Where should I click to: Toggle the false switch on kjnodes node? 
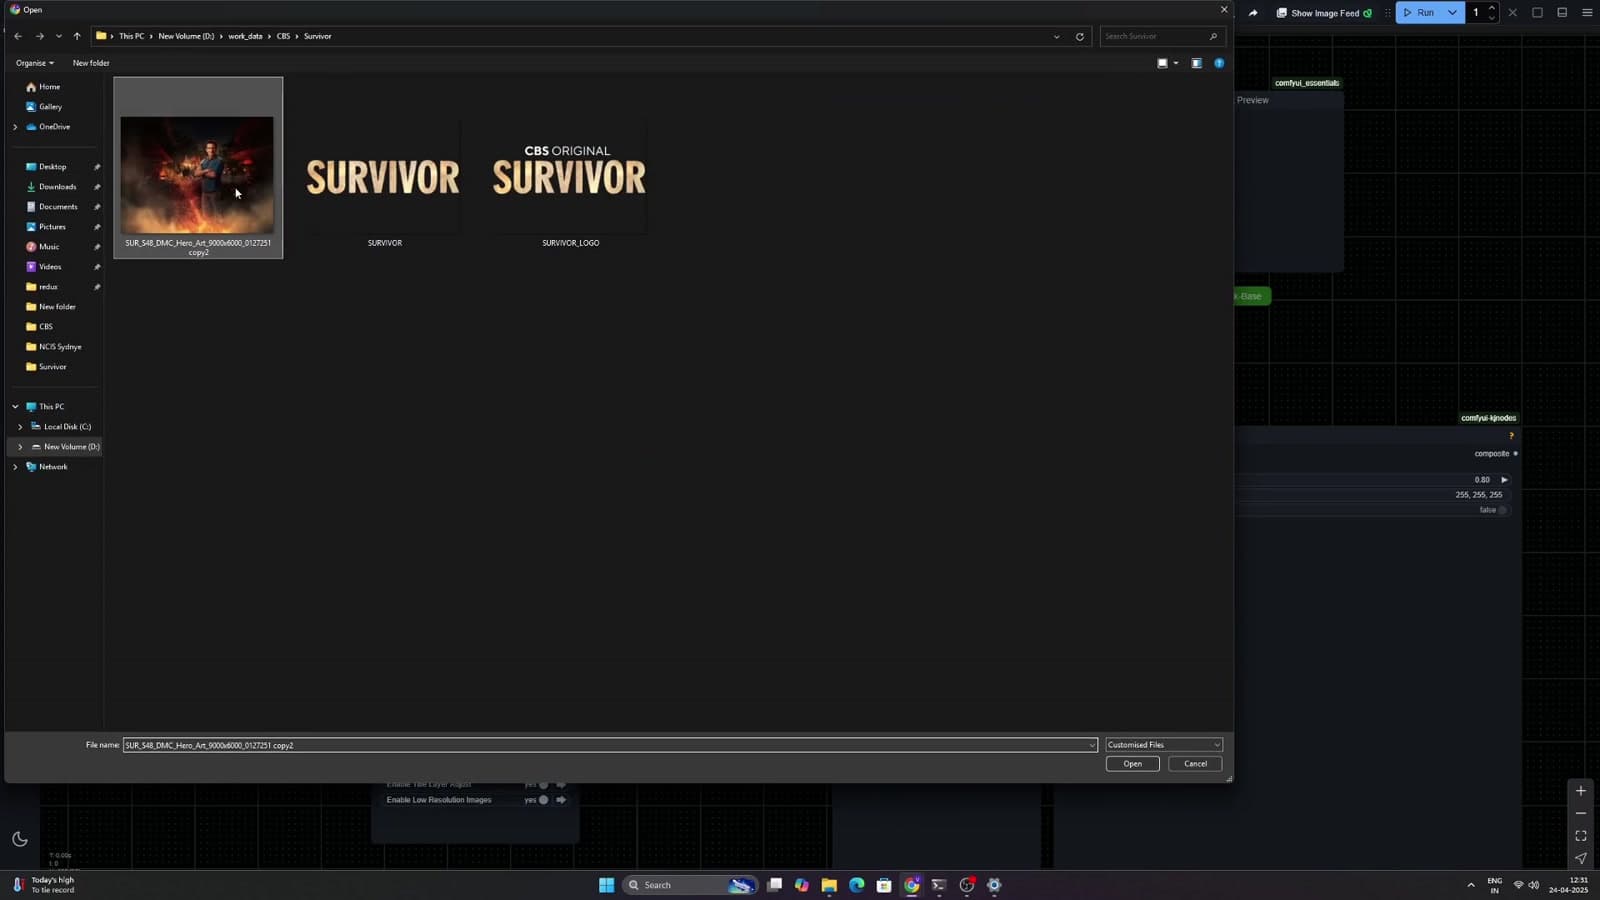1502,510
